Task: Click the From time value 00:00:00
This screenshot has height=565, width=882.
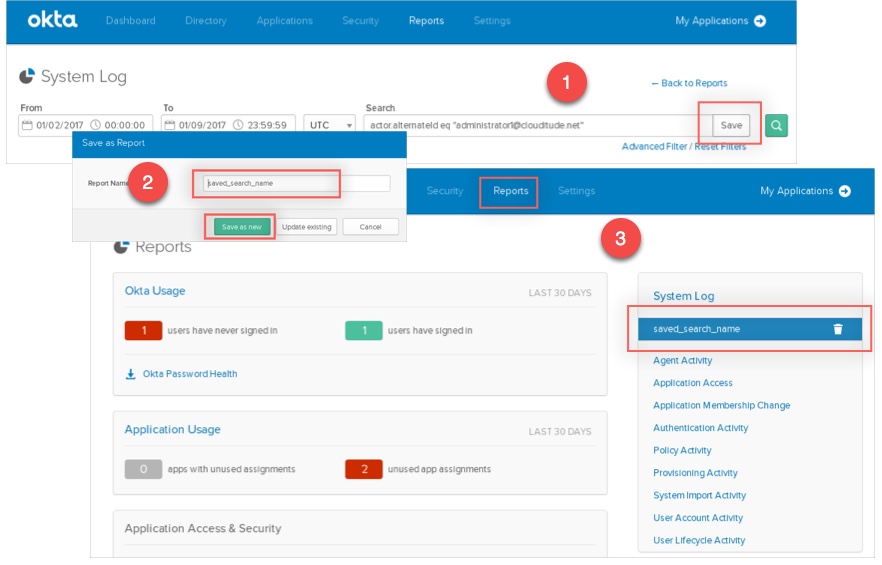Action: pyautogui.click(x=125, y=125)
